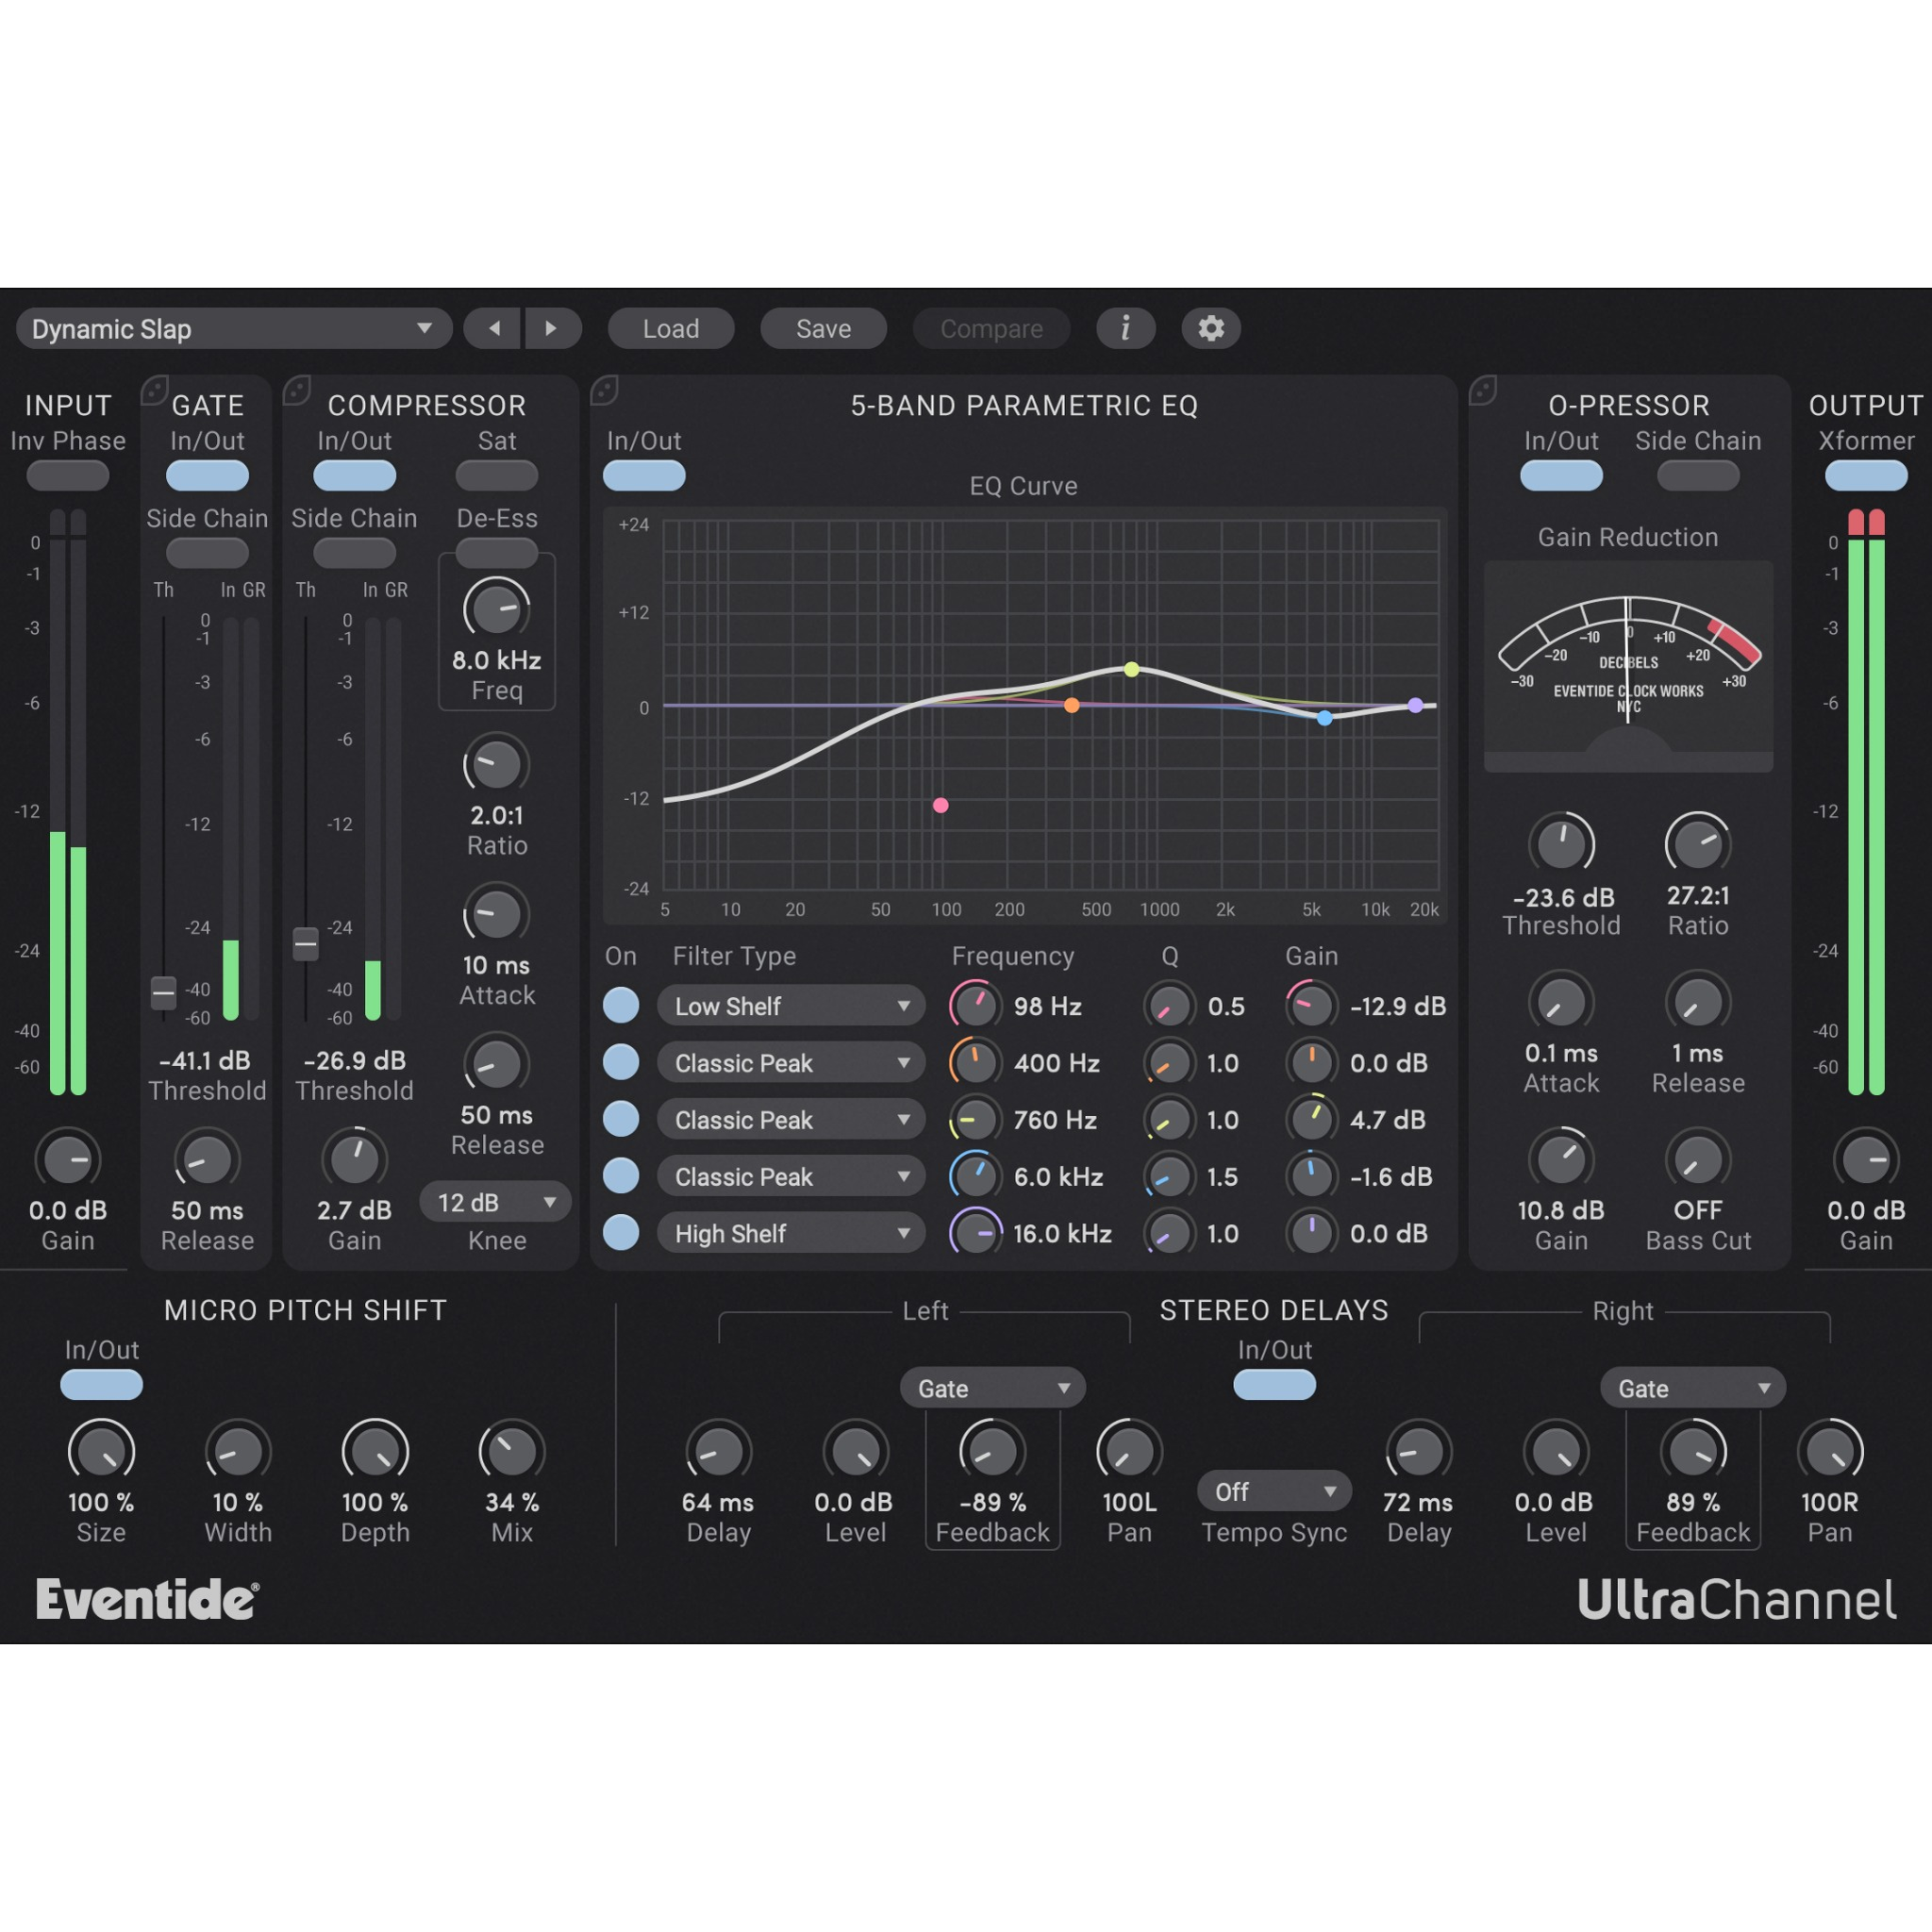1932x1932 pixels.
Task: Click the Load button
Action: click(671, 328)
